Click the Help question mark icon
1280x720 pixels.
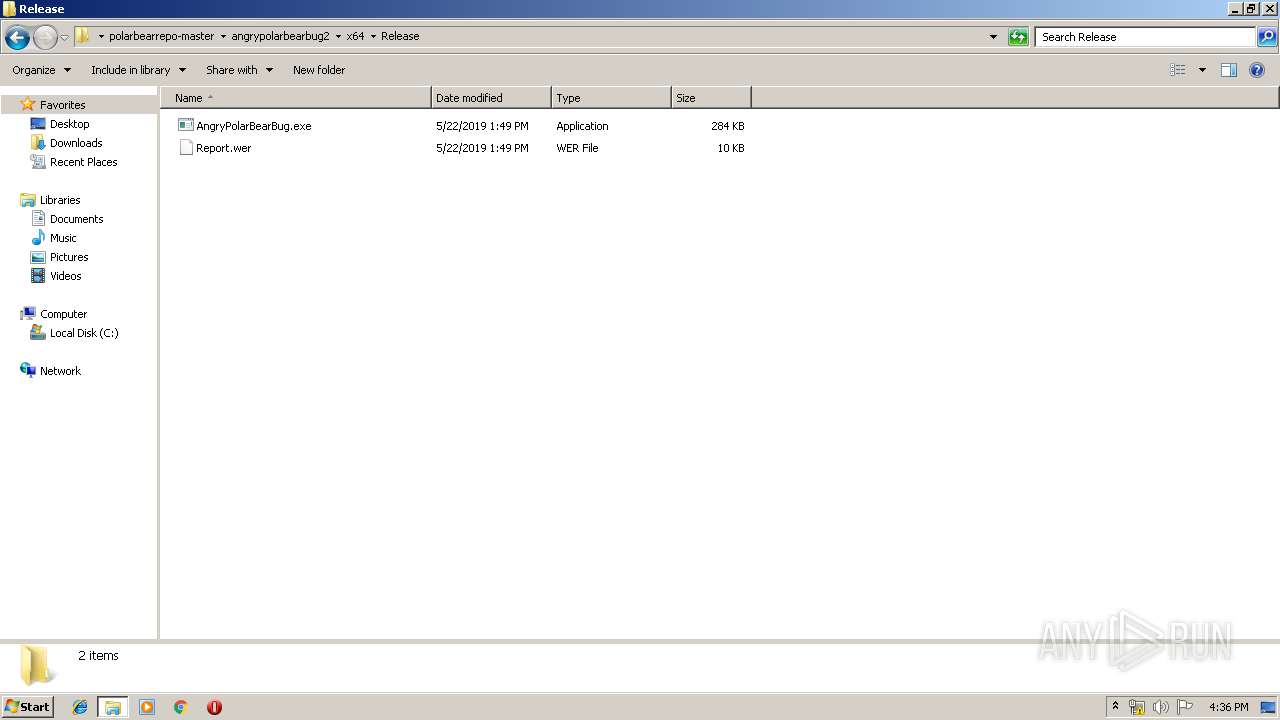[x=1258, y=70]
